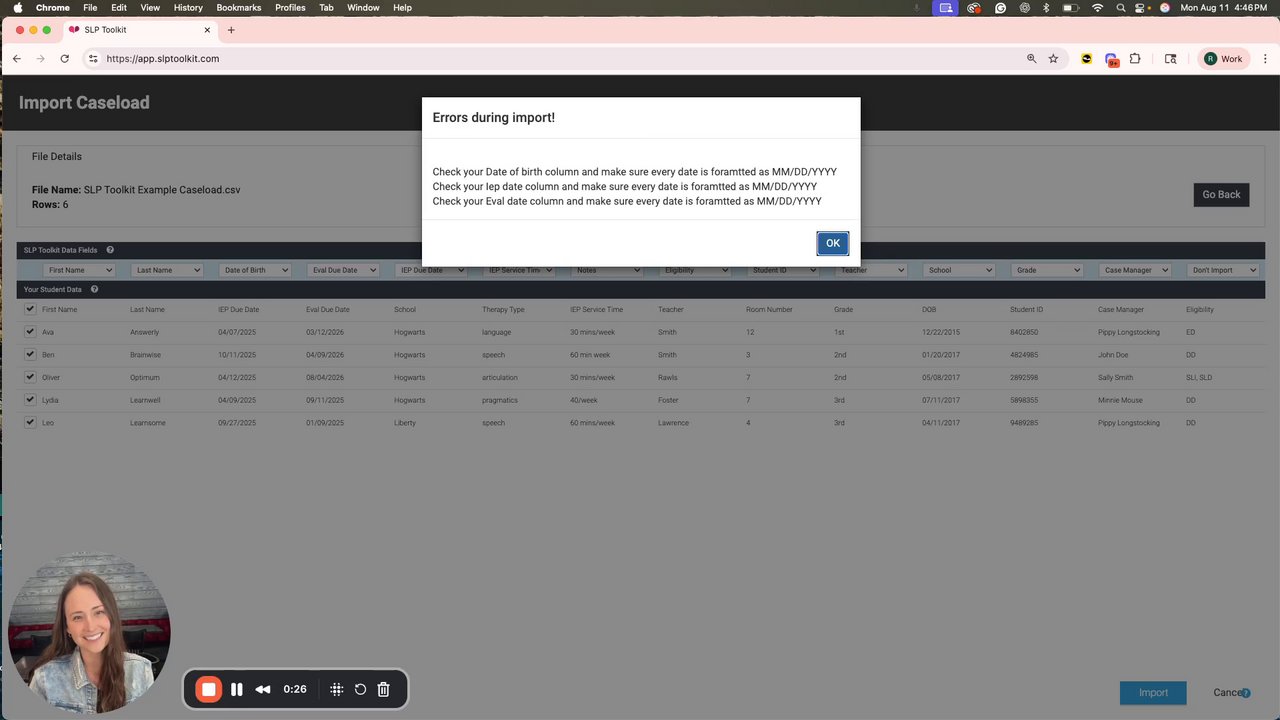Screen dimensions: 1280x720
Task: Uncheck the Ava Answerly row checkbox
Action: tap(30, 332)
